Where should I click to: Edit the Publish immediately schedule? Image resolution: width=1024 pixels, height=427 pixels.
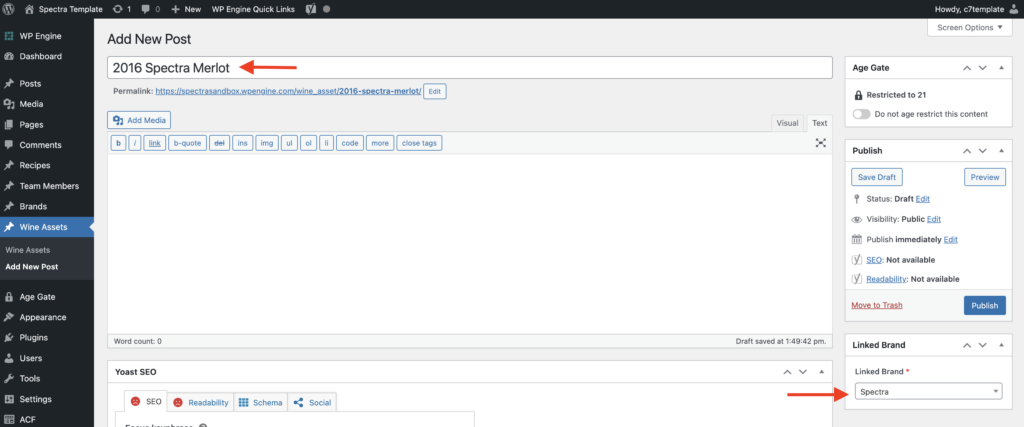950,240
